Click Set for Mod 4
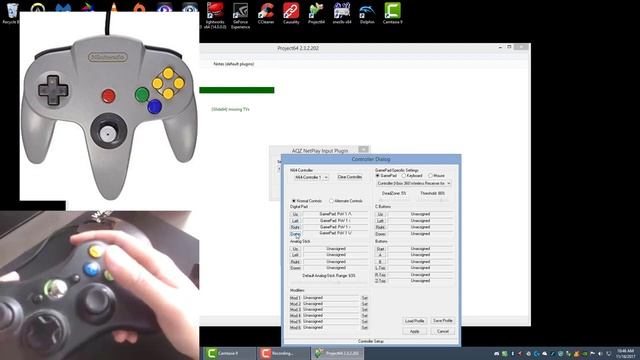 364,316
